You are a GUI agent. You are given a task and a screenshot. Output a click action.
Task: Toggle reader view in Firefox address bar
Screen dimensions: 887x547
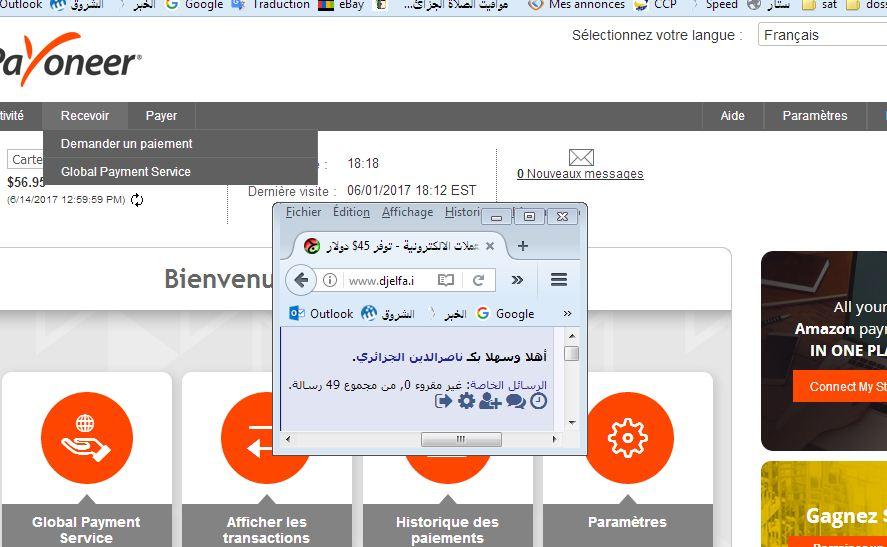coord(446,280)
